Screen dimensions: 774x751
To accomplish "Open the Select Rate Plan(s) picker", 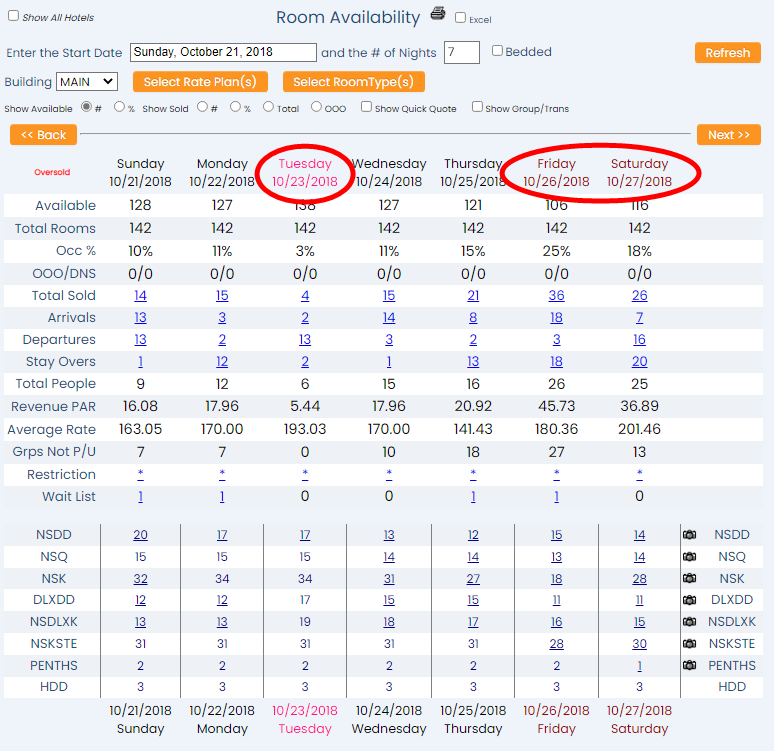I will (200, 82).
